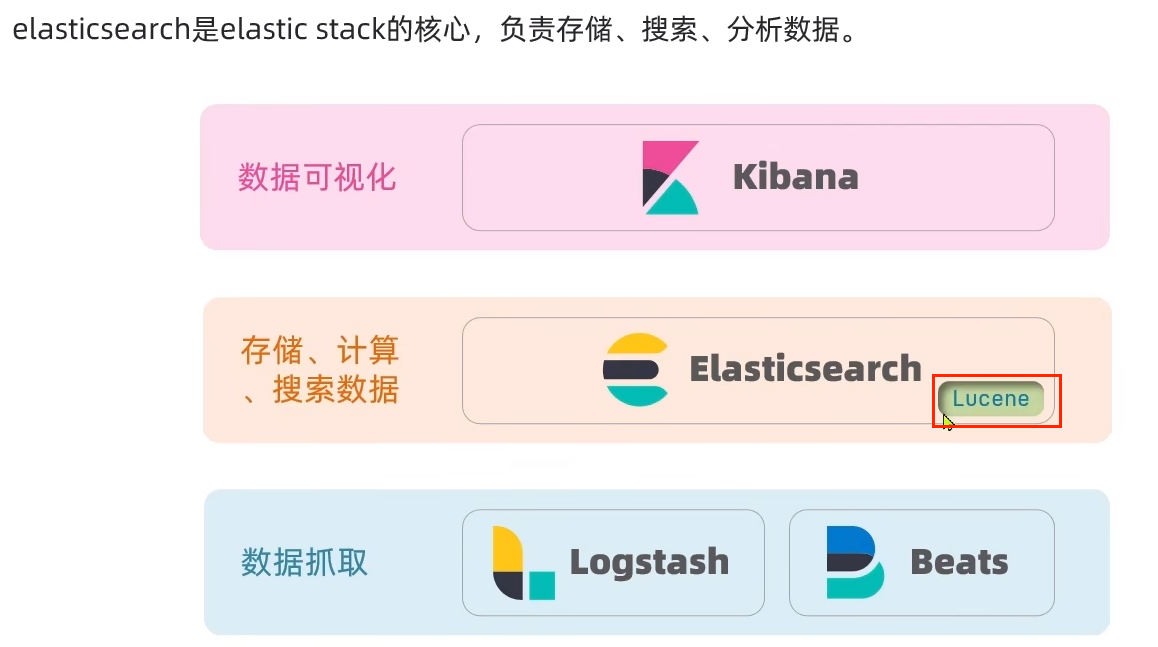Click the Elasticsearch product name text
The height and width of the screenshot is (647, 1158).
coord(806,369)
